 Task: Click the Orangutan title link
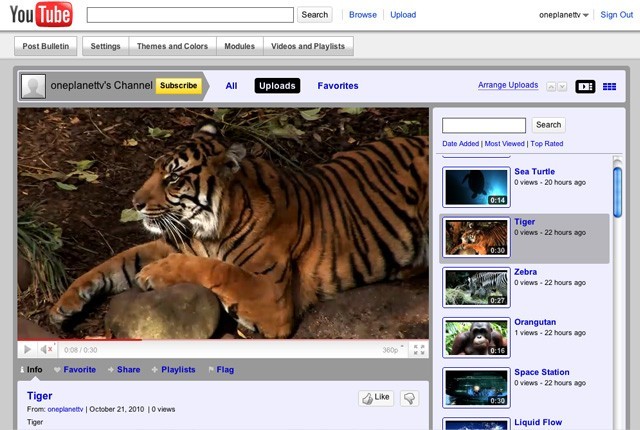tap(535, 322)
